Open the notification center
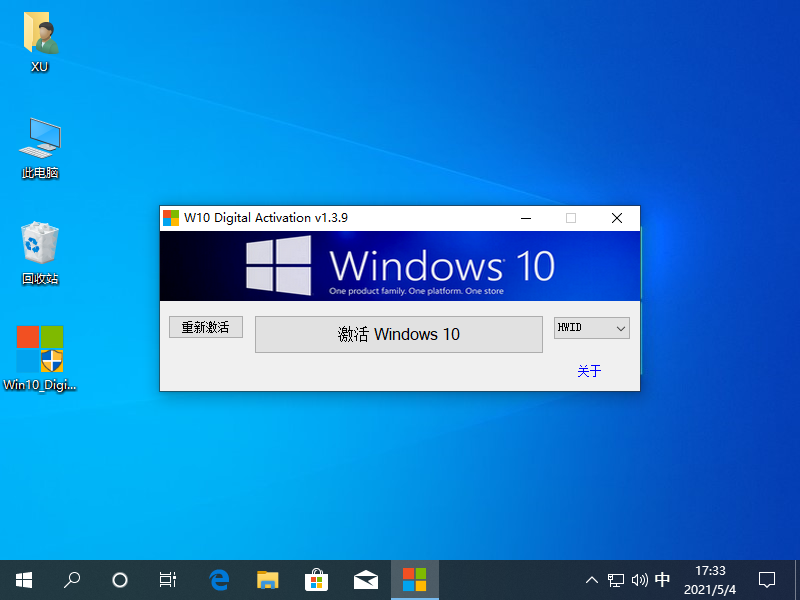800x600 pixels. [x=766, y=580]
